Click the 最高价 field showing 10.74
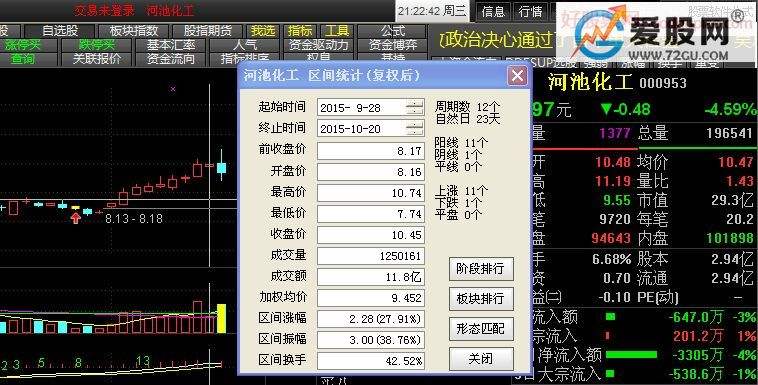The width and height of the screenshot is (758, 385). (x=371, y=192)
